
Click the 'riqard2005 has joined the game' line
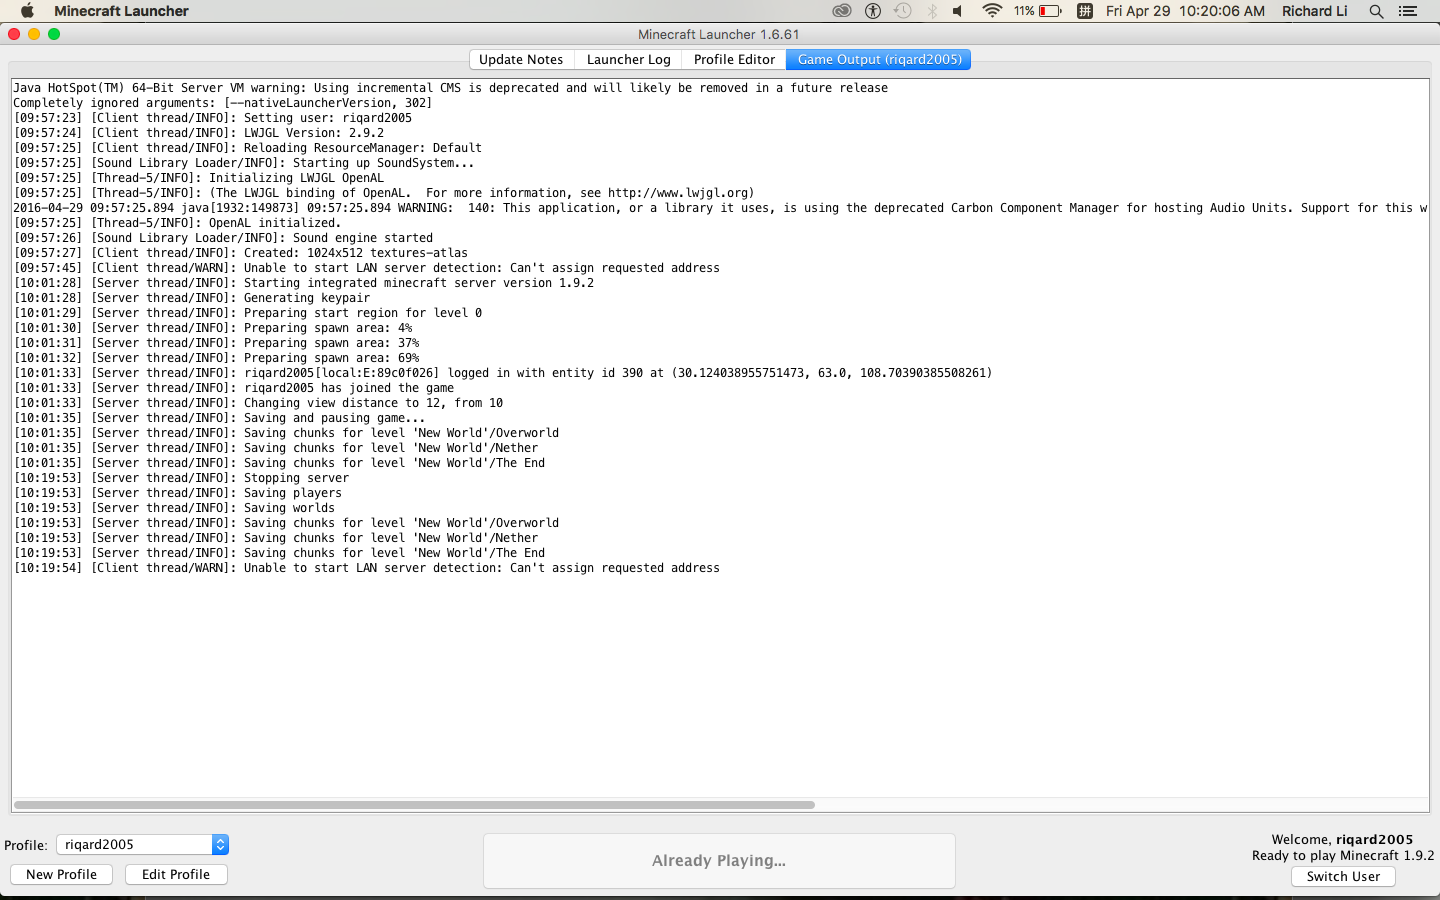(234, 388)
